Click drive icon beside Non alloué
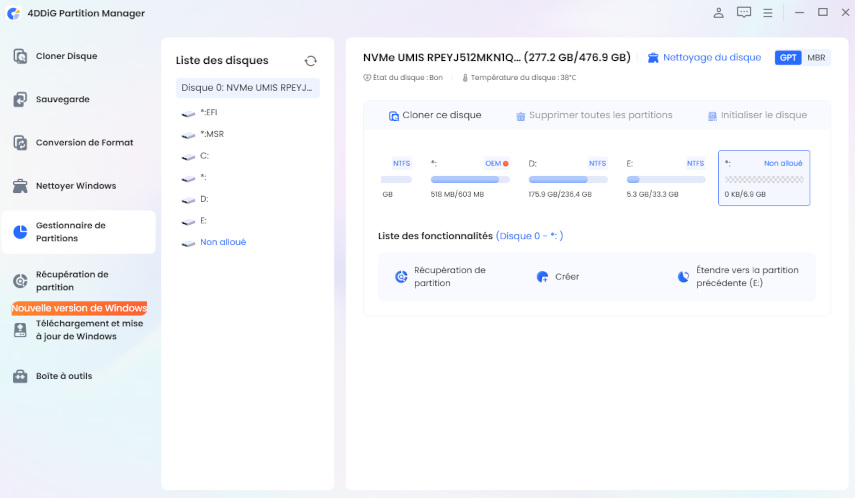 point(188,243)
